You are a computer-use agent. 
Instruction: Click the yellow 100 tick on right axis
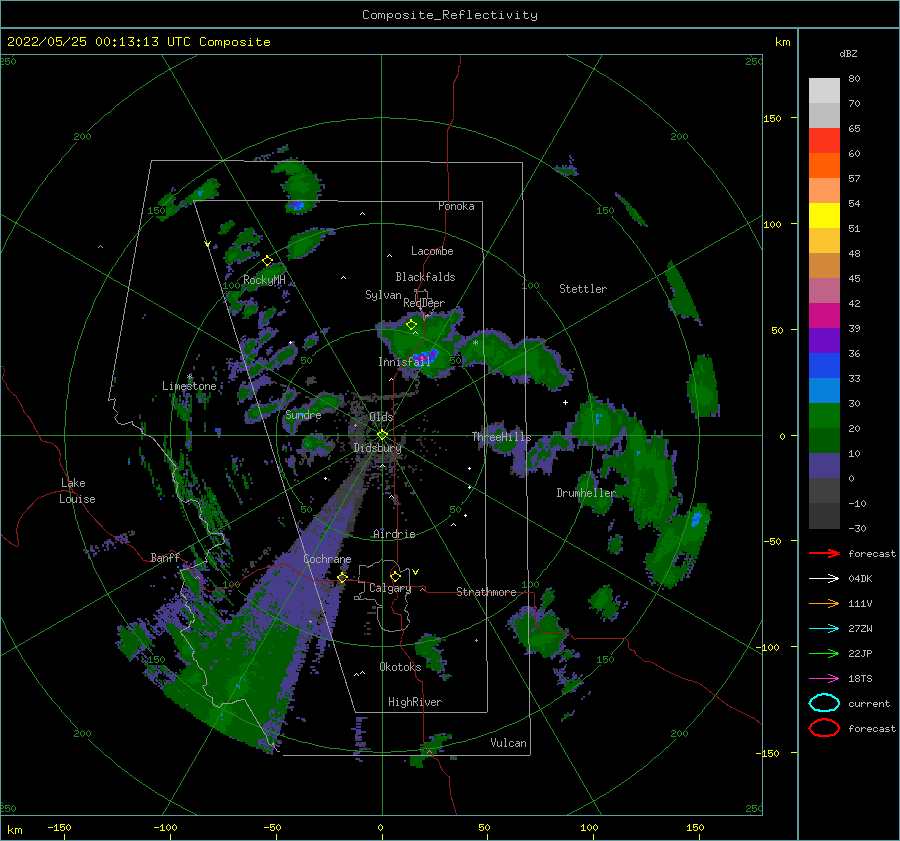773,224
